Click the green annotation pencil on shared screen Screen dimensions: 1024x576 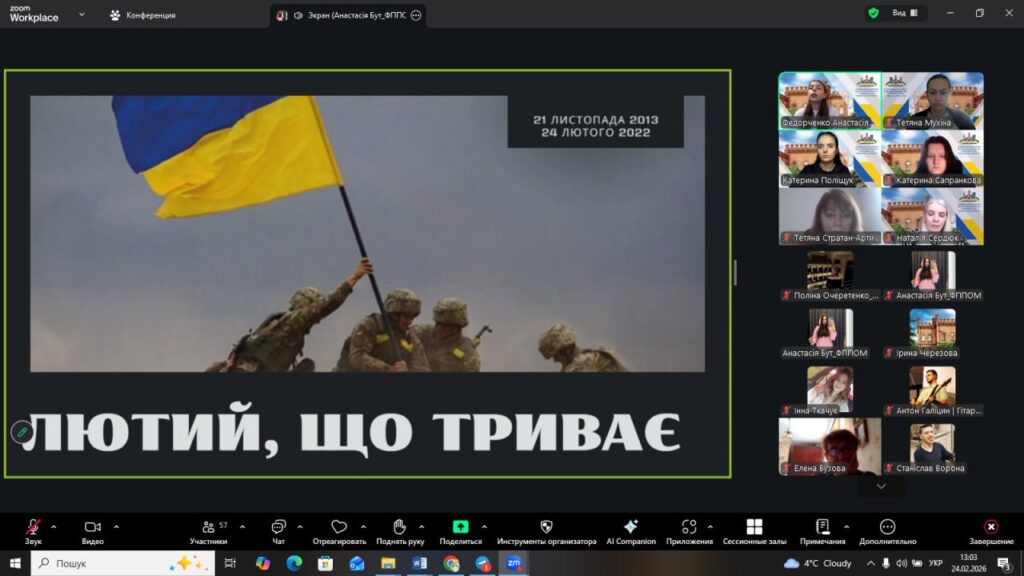coord(21,432)
